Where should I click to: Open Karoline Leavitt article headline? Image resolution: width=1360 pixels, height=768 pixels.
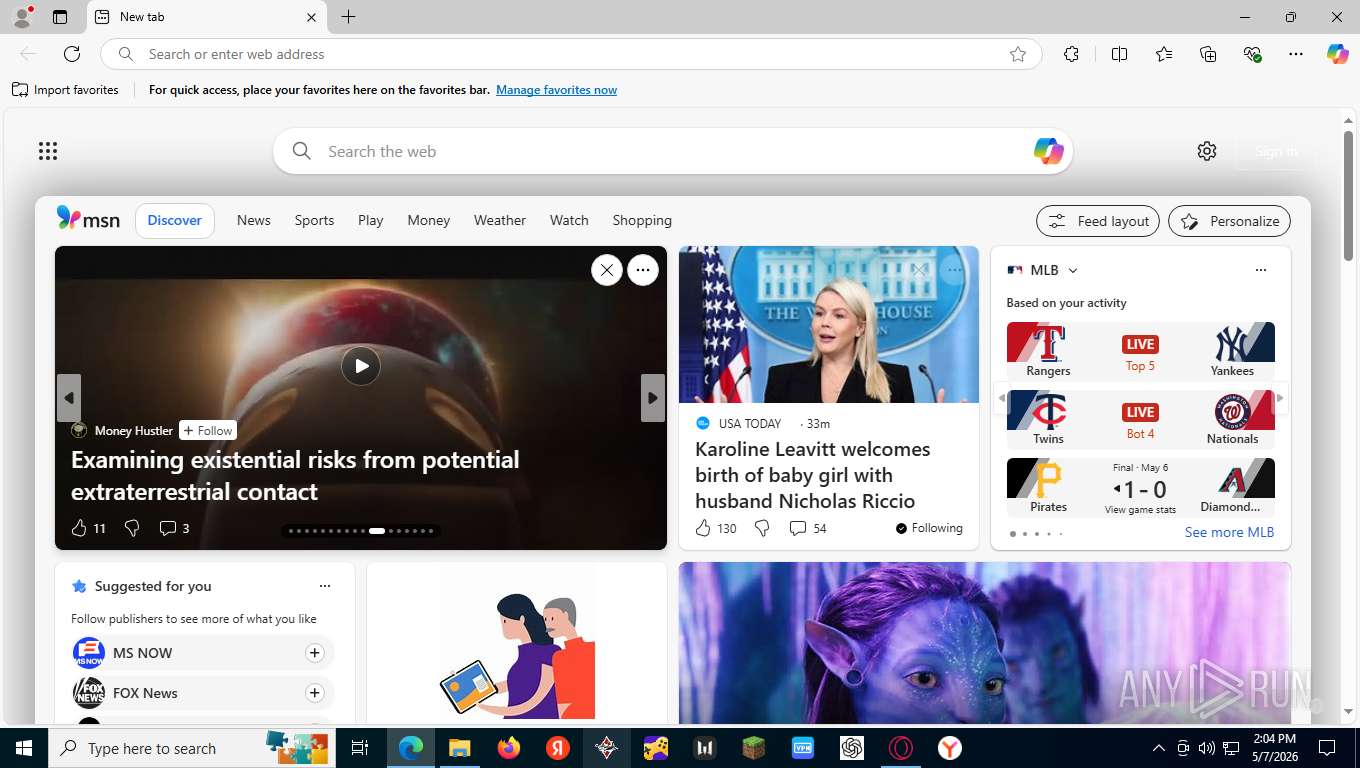pyautogui.click(x=812, y=475)
